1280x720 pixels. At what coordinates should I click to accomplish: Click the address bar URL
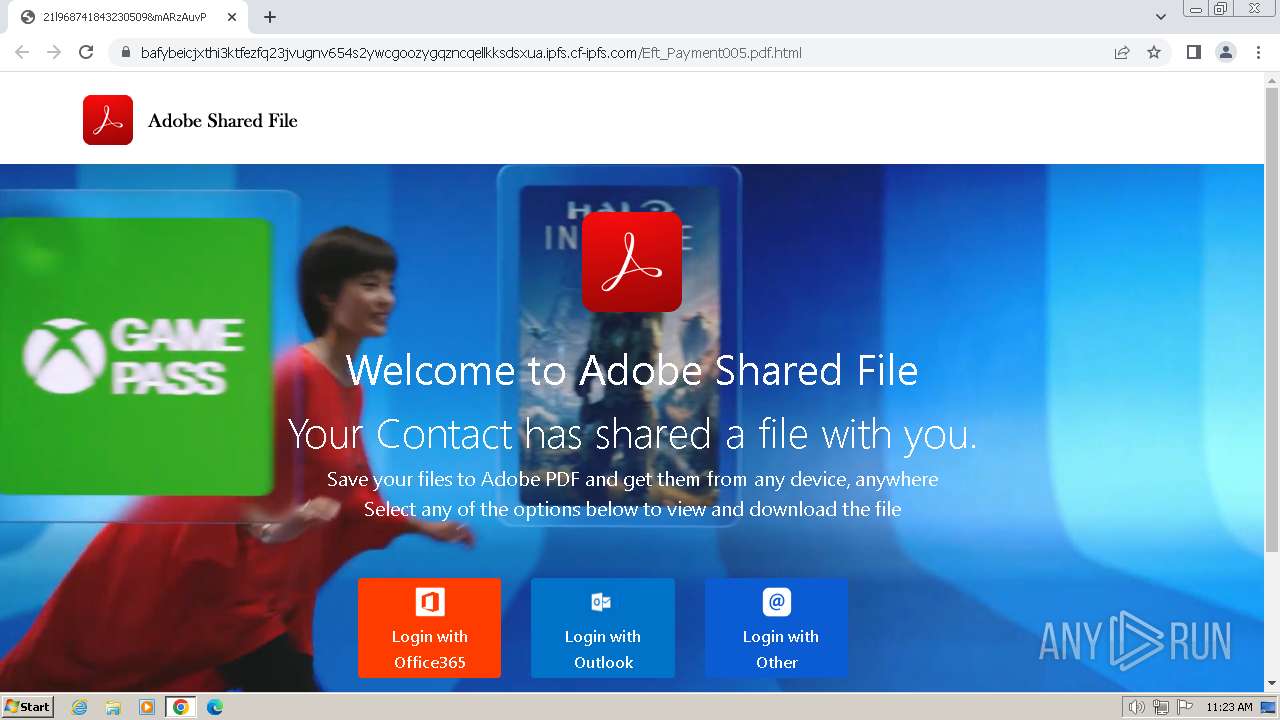[x=471, y=53]
